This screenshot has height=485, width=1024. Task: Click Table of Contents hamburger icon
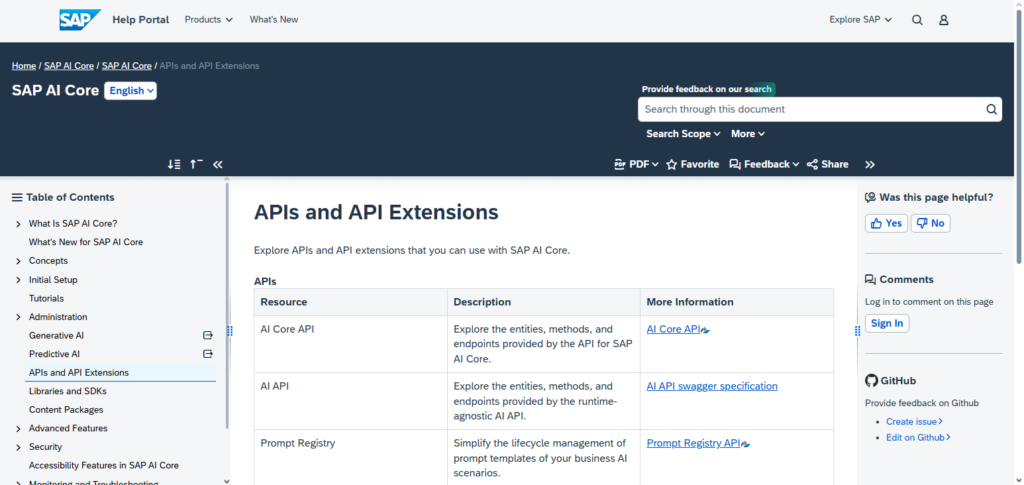(x=17, y=197)
